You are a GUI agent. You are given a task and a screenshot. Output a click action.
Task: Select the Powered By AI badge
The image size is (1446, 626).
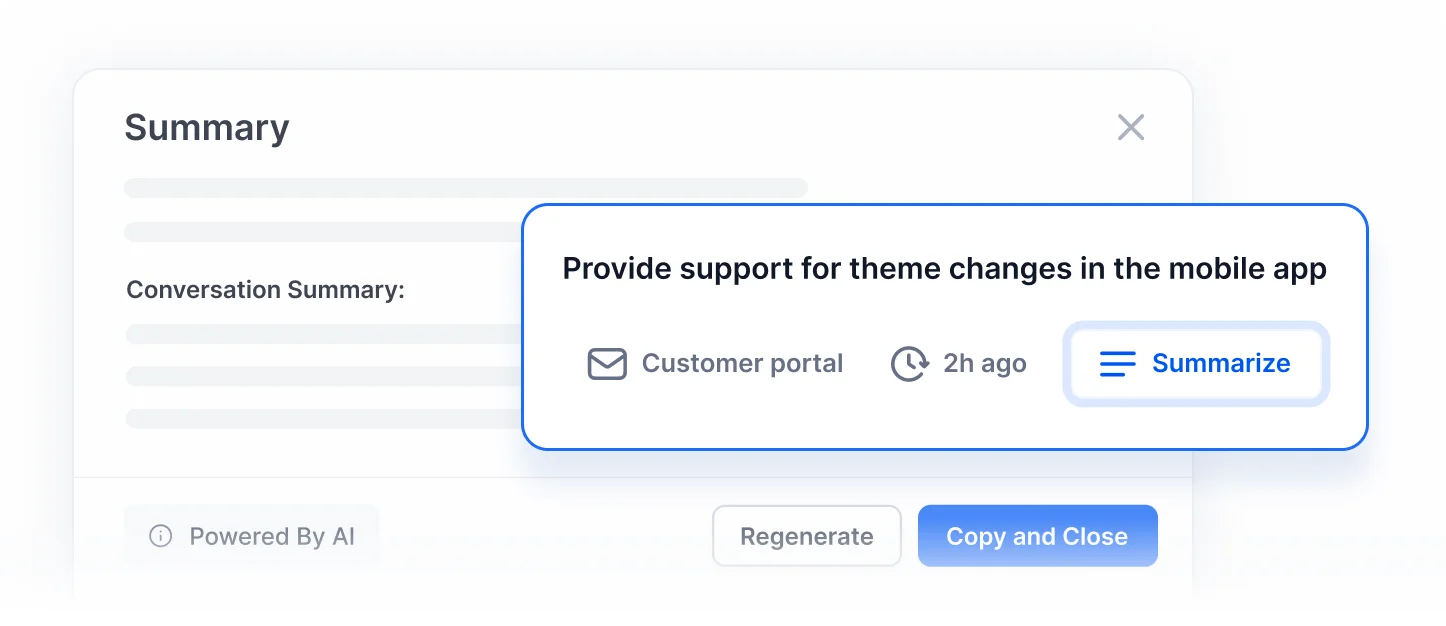252,536
